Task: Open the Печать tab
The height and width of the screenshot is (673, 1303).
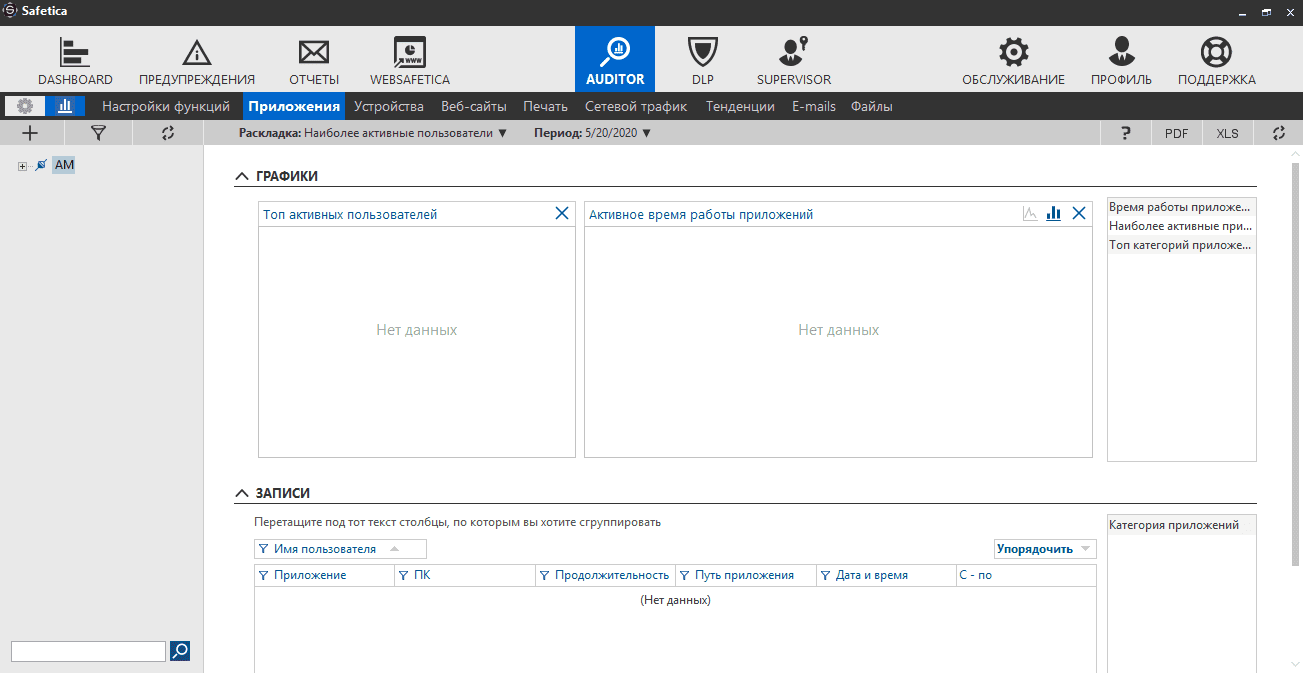Action: coord(545,106)
